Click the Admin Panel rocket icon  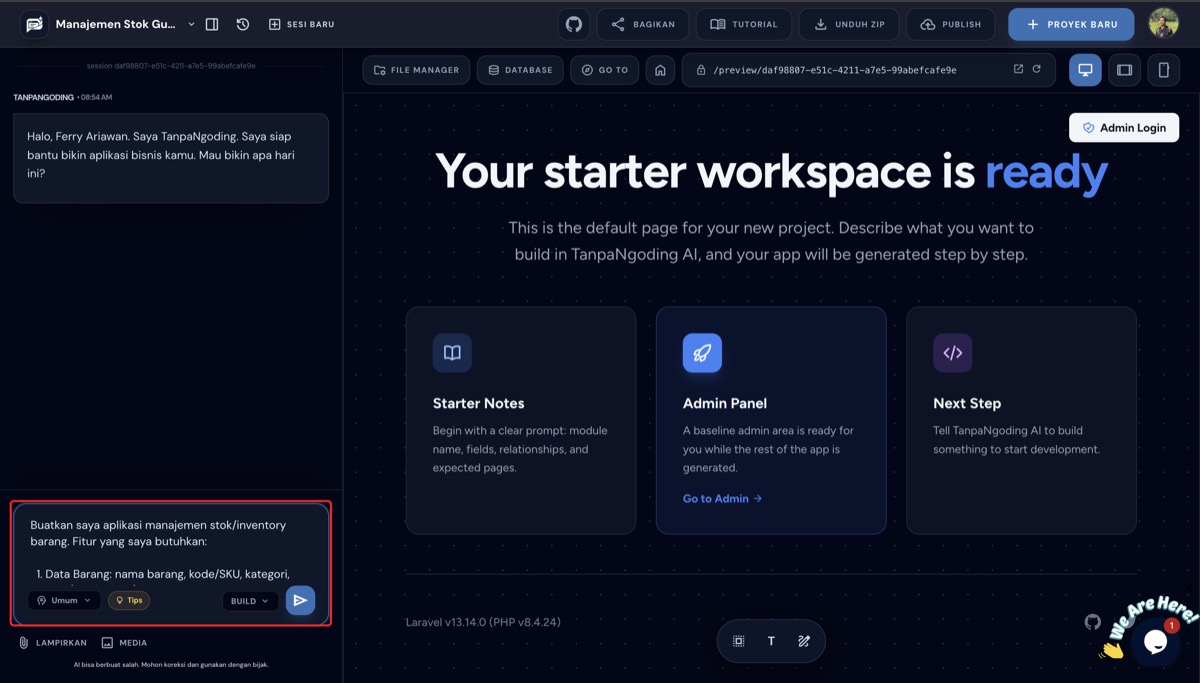pyautogui.click(x=702, y=352)
